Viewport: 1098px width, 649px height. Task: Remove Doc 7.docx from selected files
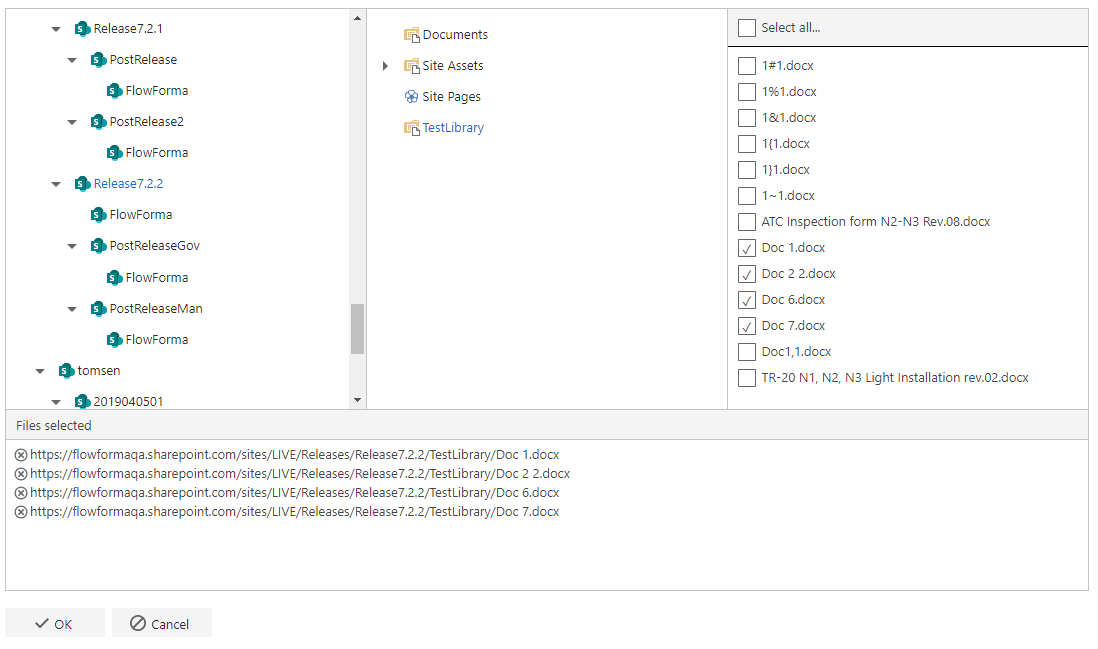tap(21, 512)
